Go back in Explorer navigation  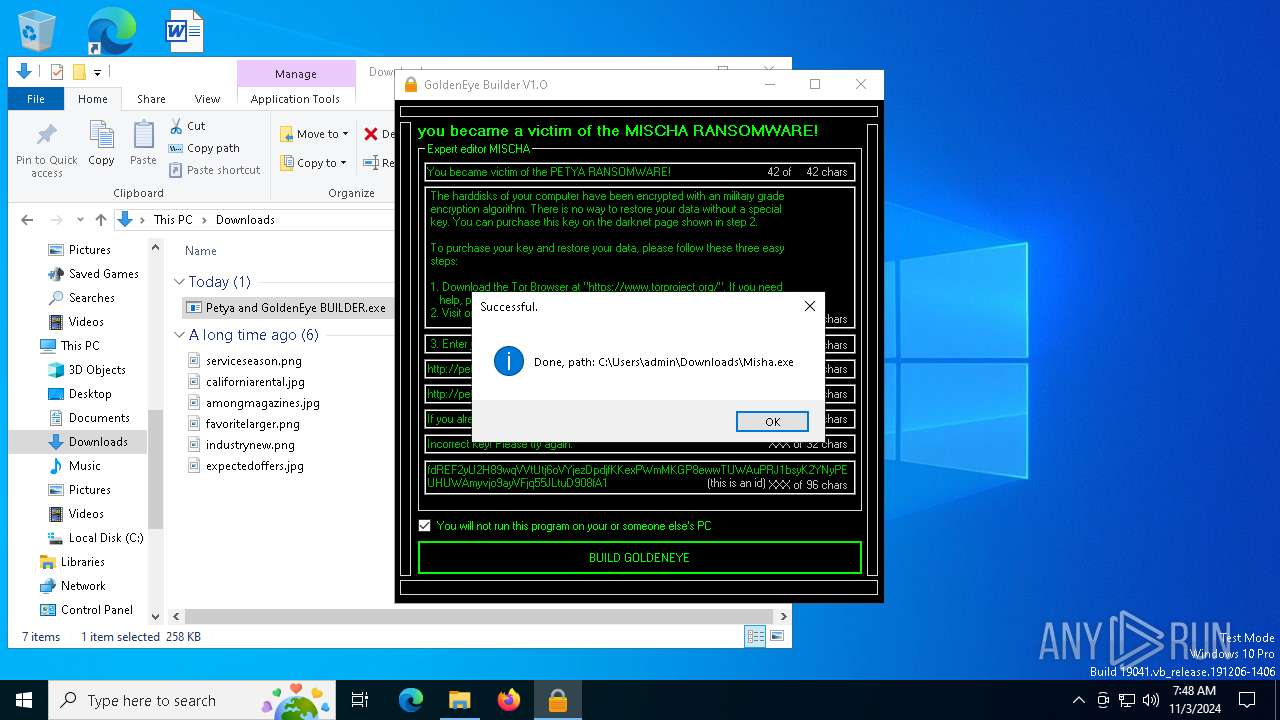27,220
